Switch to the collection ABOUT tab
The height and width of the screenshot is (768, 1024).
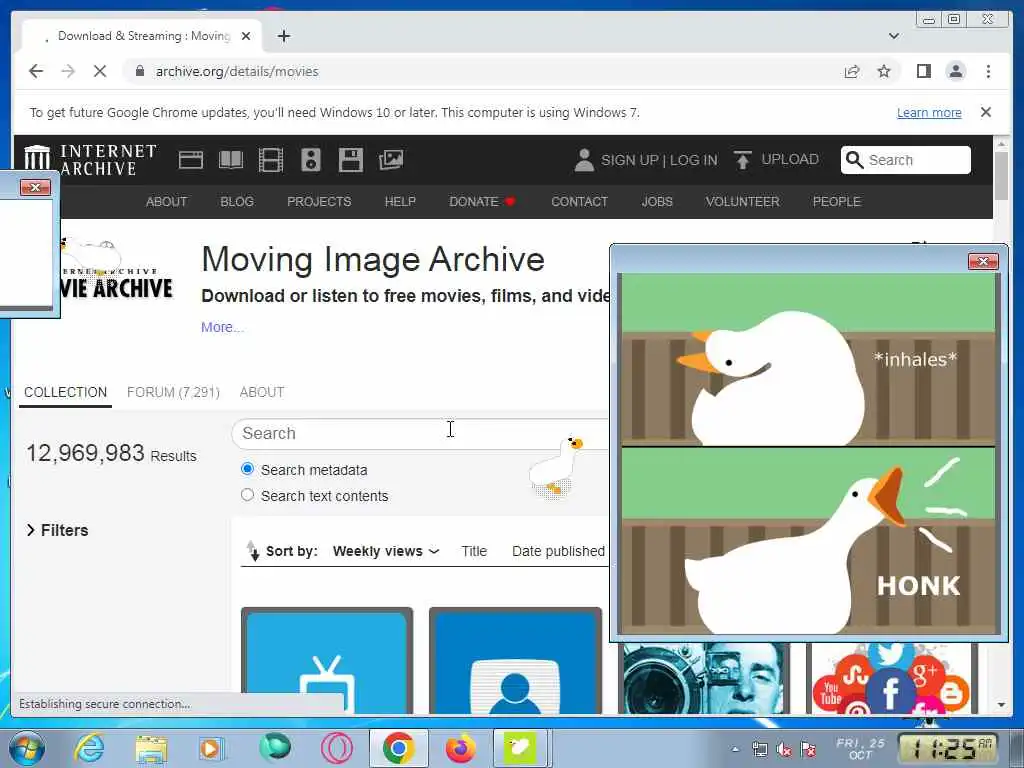(262, 392)
